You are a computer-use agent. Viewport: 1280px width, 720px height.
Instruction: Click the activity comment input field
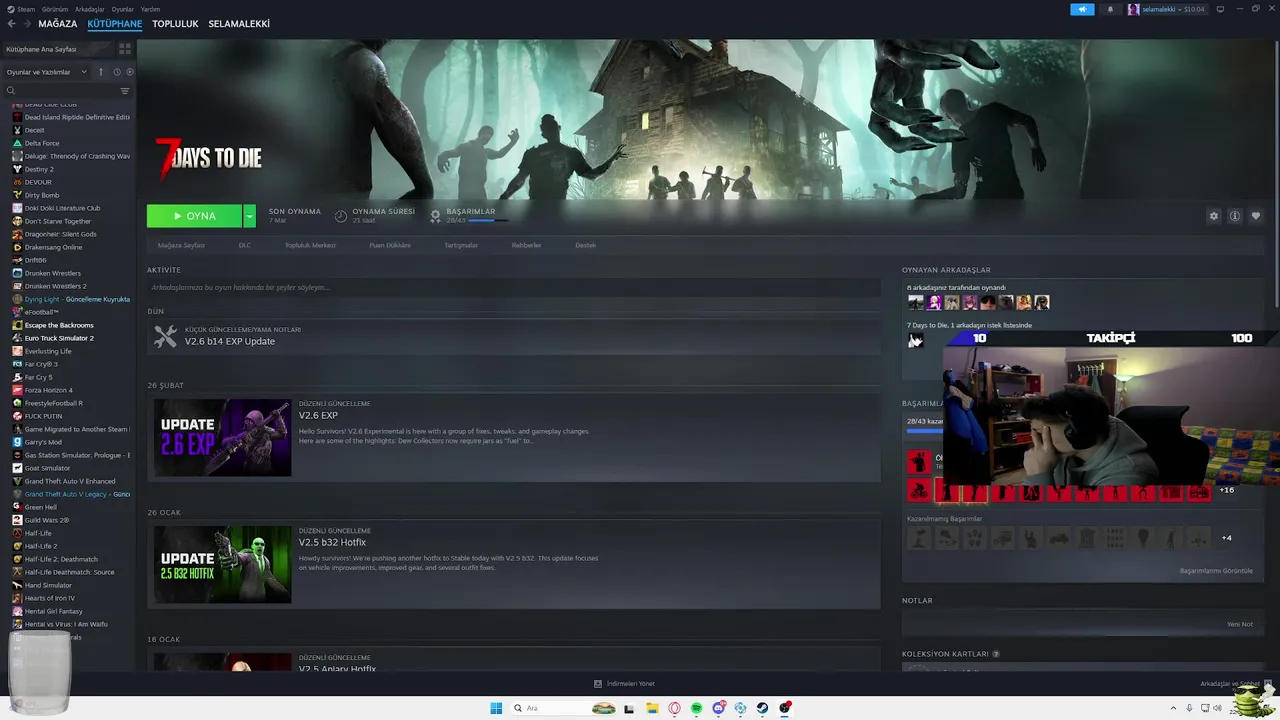tap(514, 287)
